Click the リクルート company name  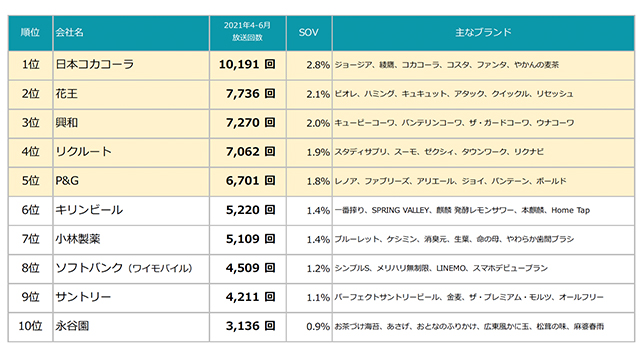[x=83, y=152]
